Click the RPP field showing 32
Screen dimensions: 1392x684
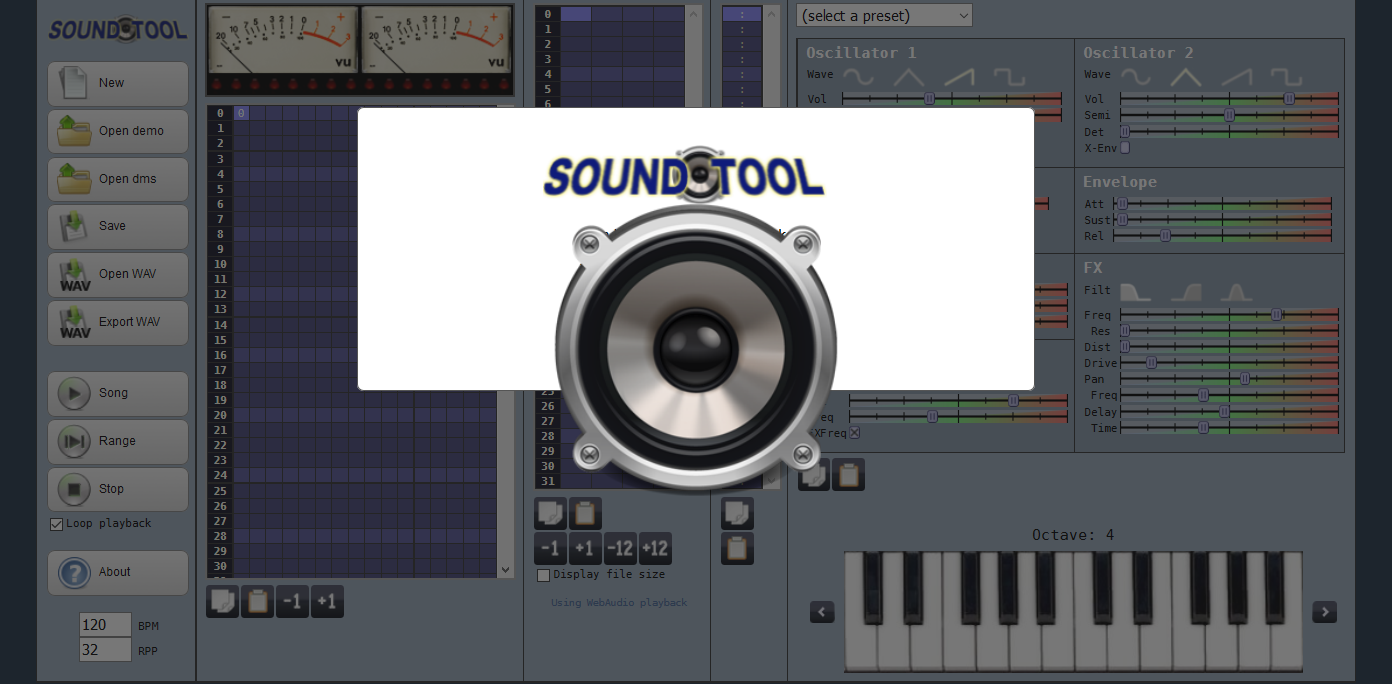click(105, 650)
